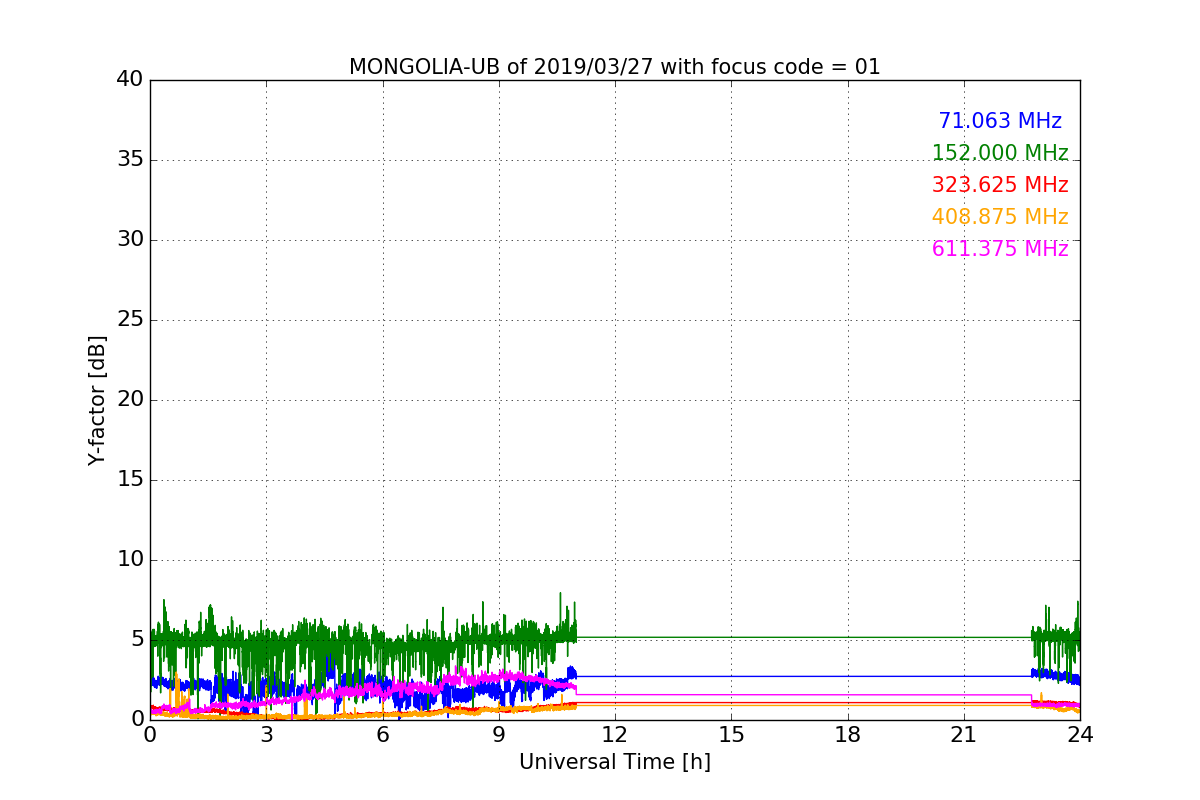Click the x-axis tick label 3
The image size is (1200, 800).
click(266, 735)
